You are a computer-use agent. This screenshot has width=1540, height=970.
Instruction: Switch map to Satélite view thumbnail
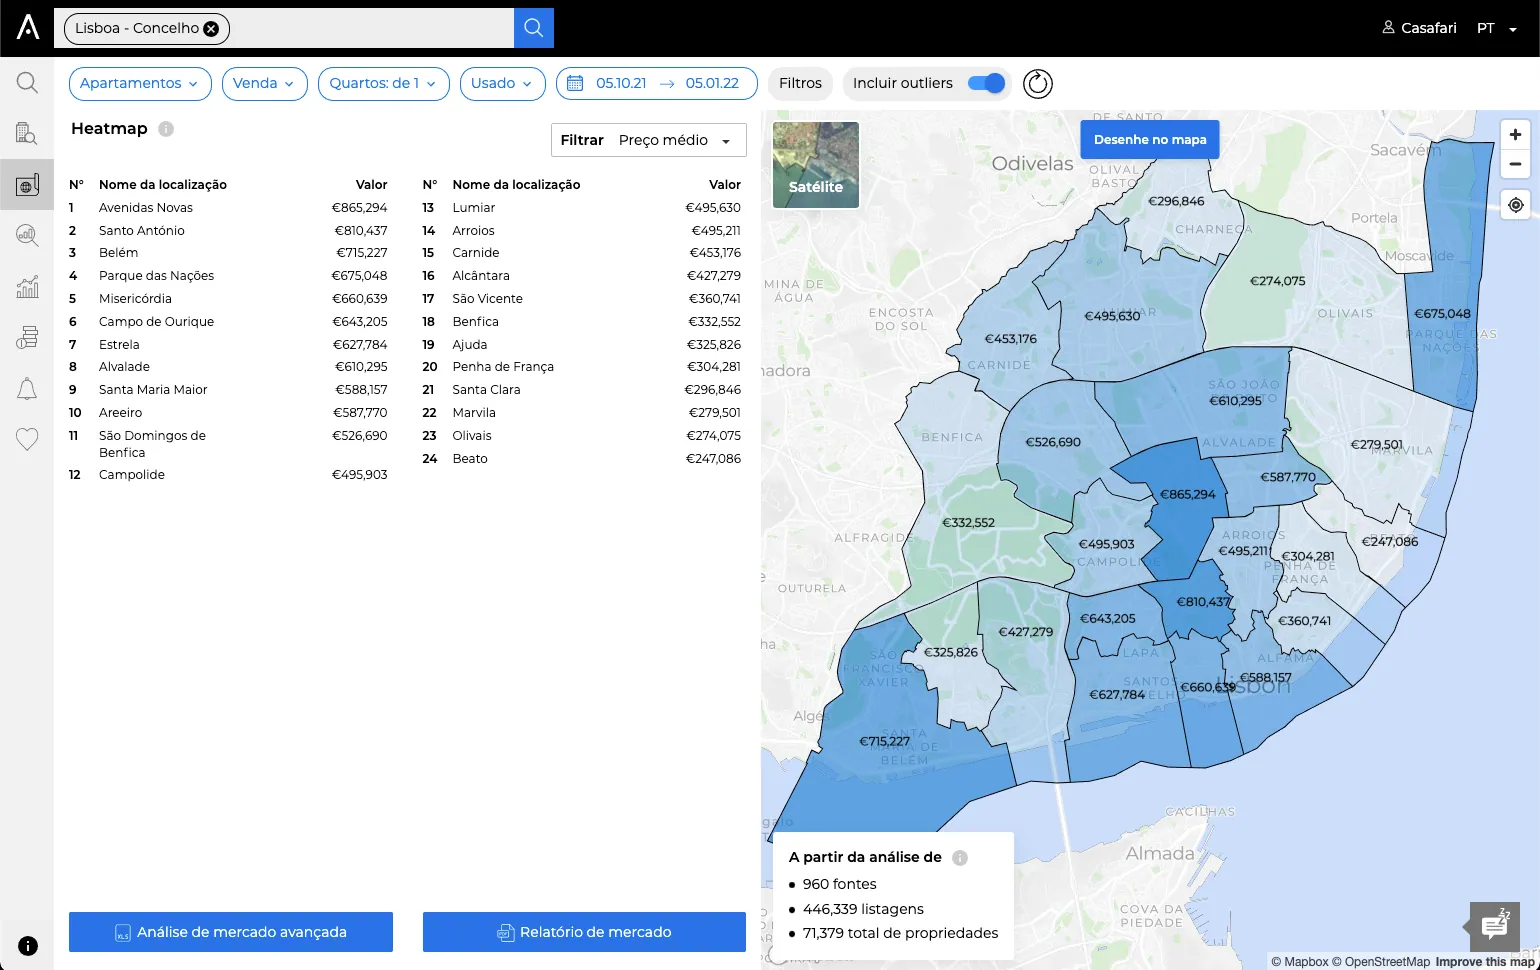[816, 165]
